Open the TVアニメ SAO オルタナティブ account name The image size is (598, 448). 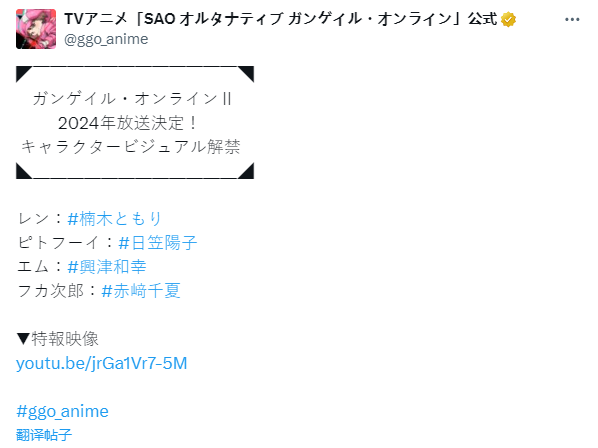click(281, 19)
